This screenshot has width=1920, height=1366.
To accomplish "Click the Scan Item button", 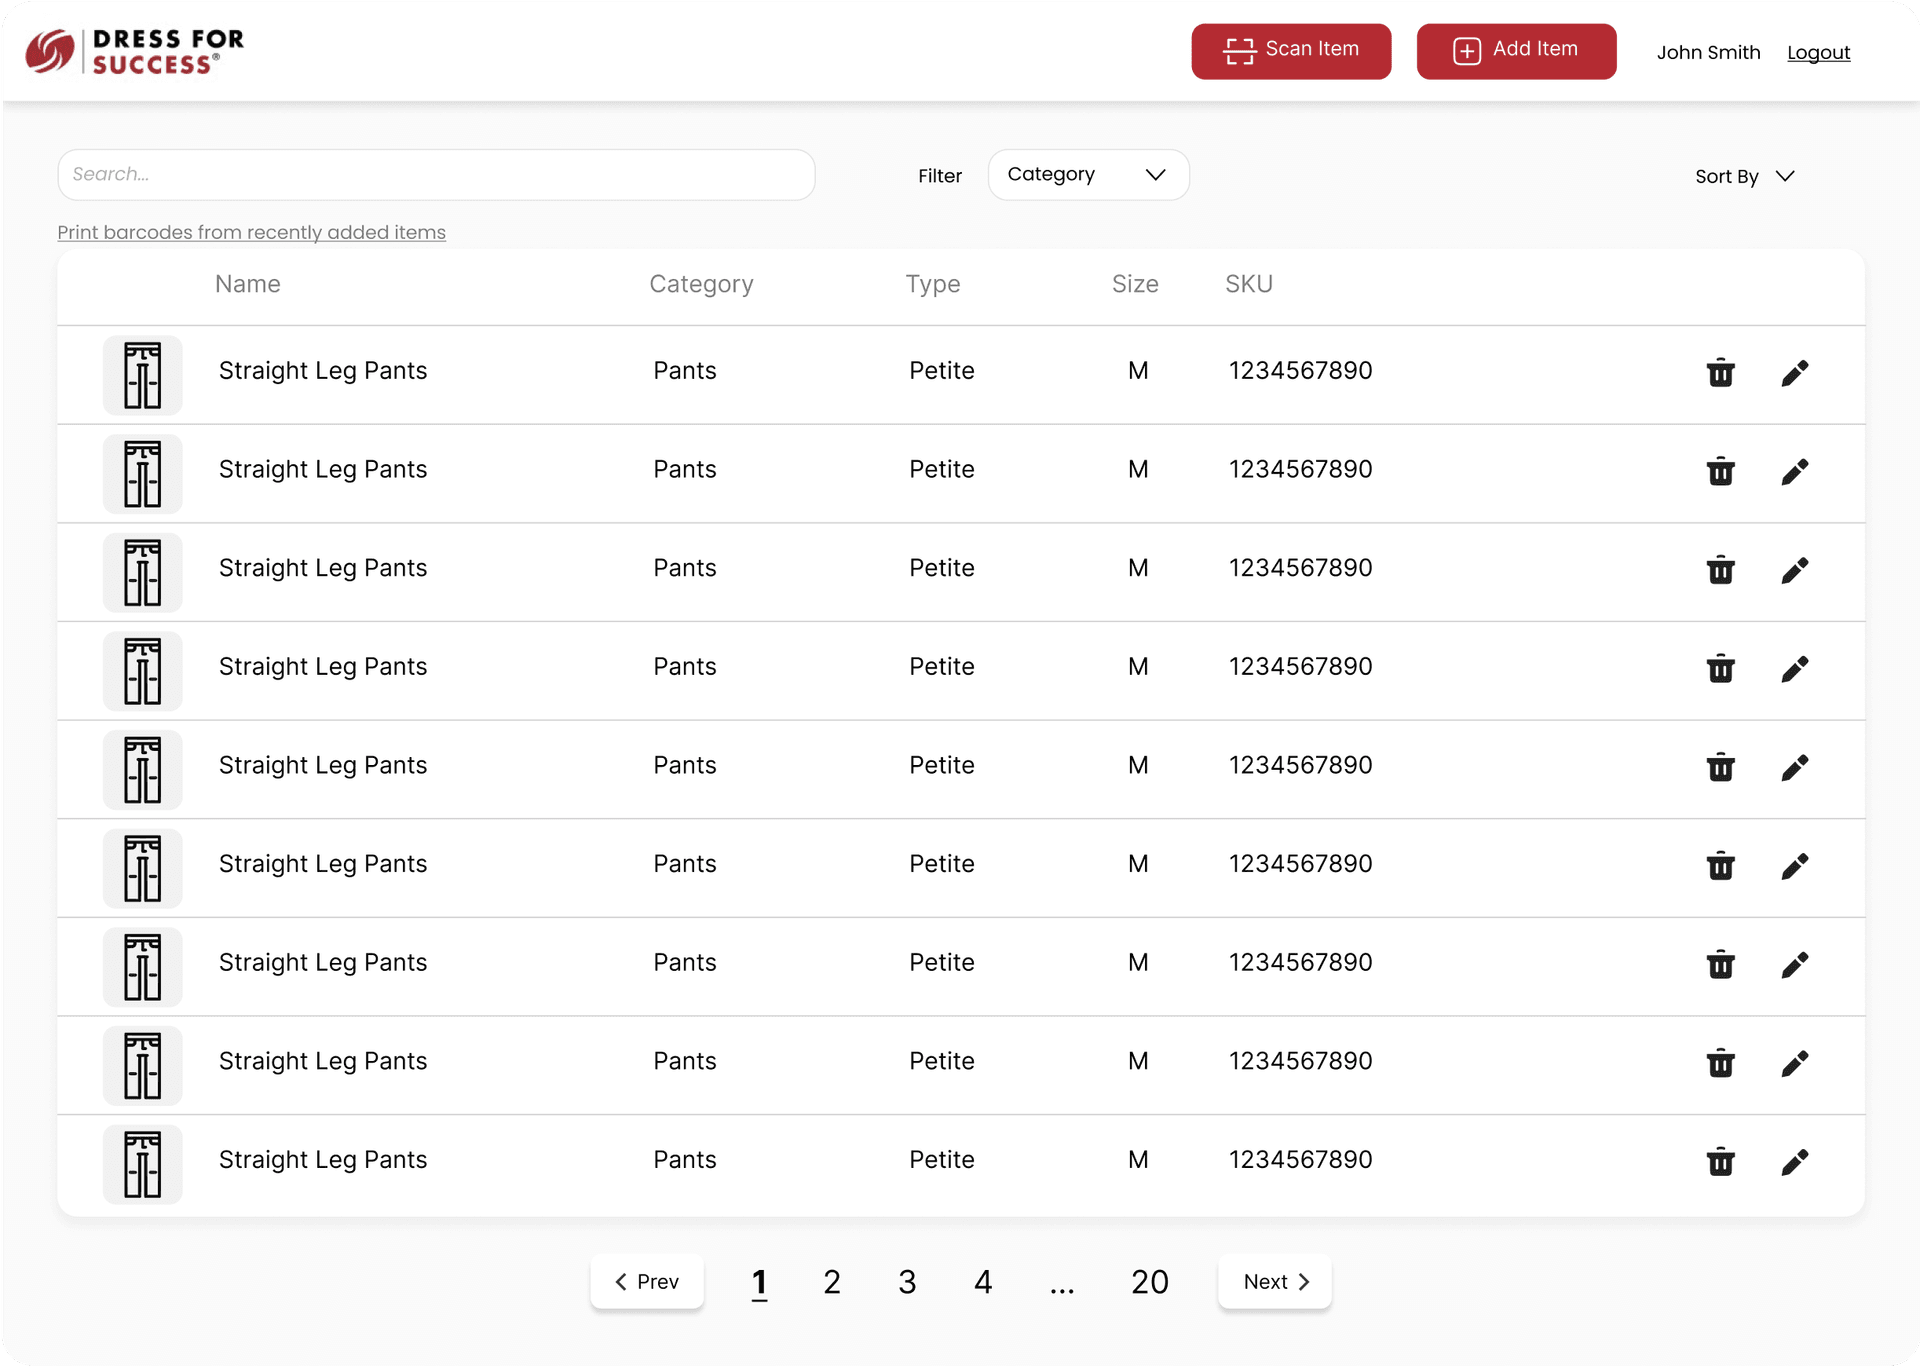I will [1290, 51].
